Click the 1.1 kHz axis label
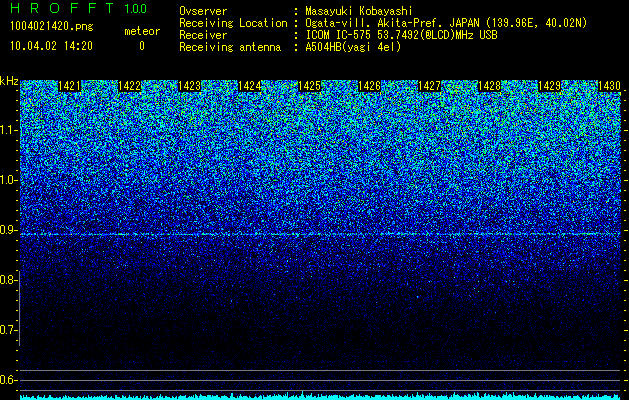Viewport: 629px width, 400px height. coord(8,130)
